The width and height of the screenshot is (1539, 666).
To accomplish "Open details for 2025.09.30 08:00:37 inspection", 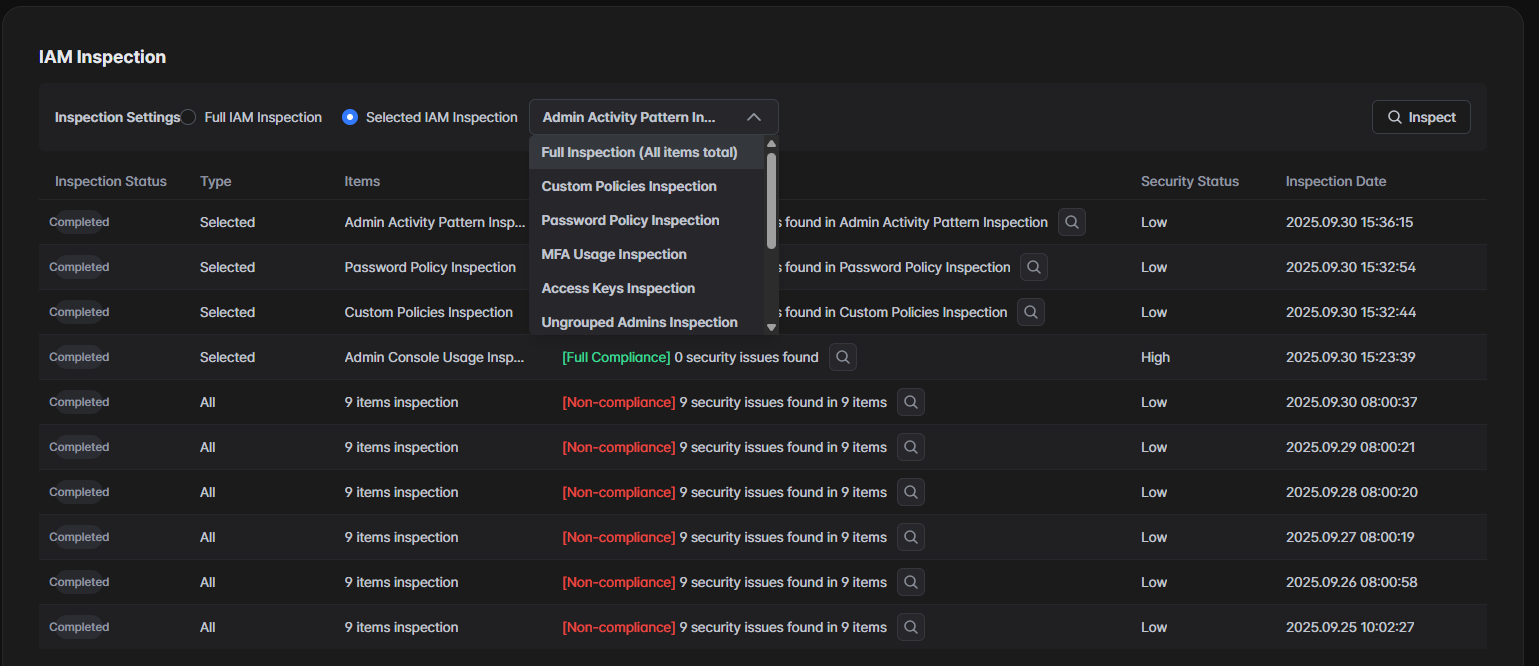I will tap(911, 402).
